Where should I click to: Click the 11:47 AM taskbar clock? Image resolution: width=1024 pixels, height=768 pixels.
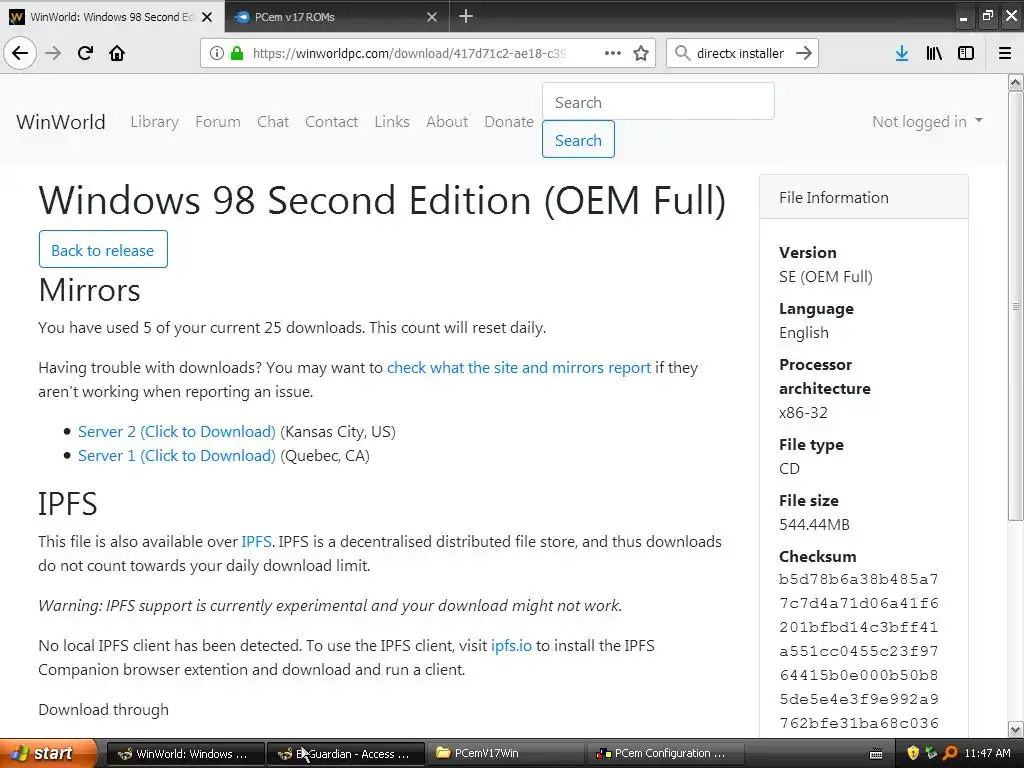[x=987, y=753]
